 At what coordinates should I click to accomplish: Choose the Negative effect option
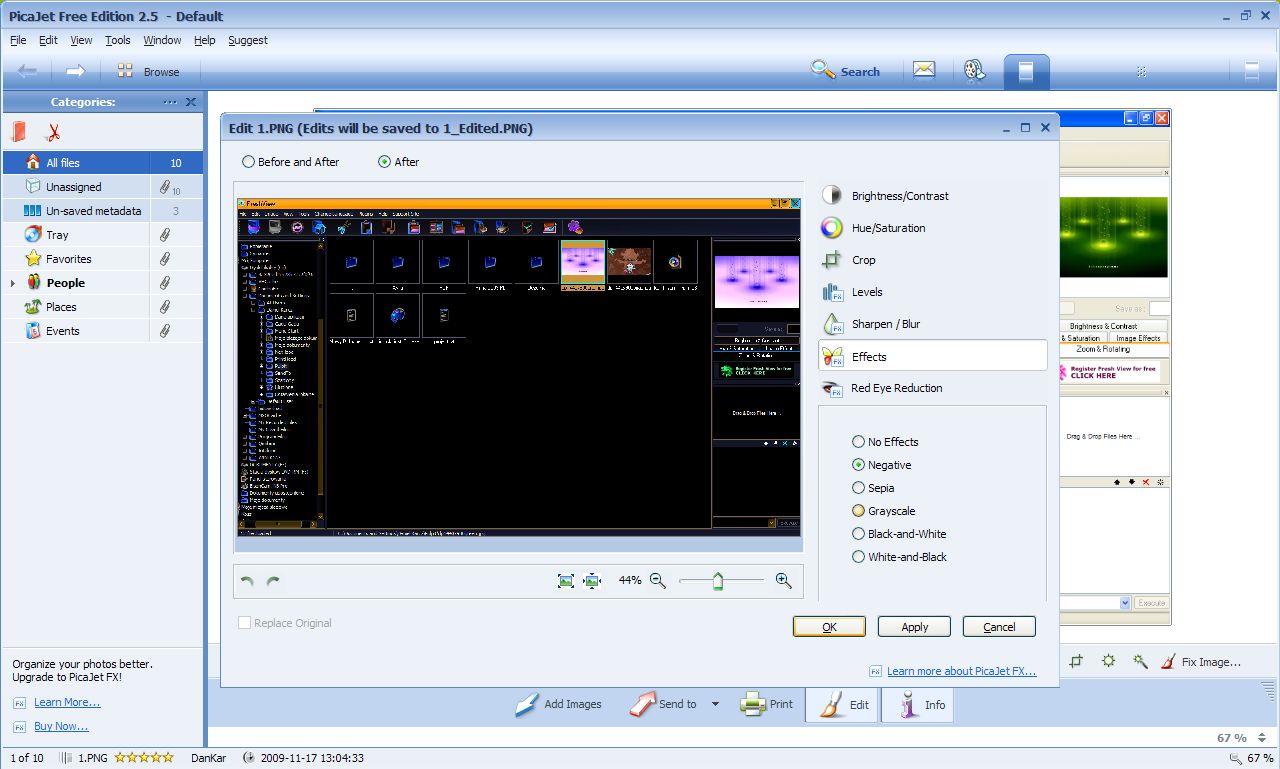coord(882,465)
